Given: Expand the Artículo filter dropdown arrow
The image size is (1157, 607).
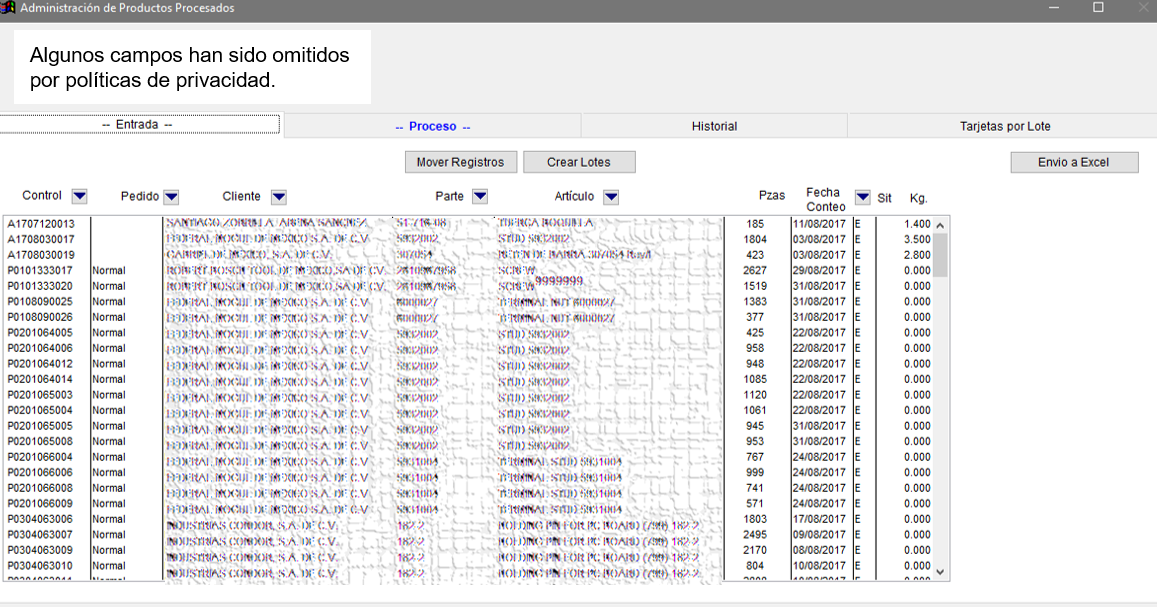Looking at the screenshot, I should tap(611, 197).
